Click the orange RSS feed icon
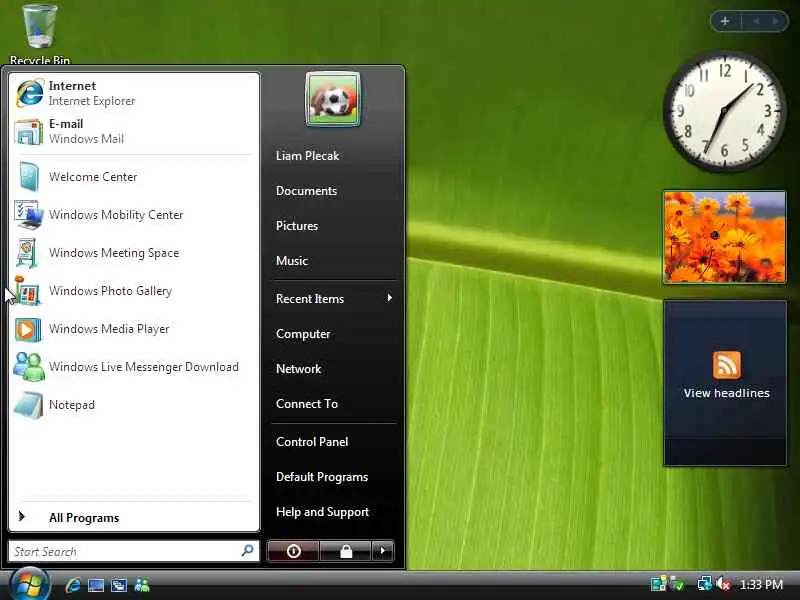Viewport: 800px width, 600px height. coord(727,365)
